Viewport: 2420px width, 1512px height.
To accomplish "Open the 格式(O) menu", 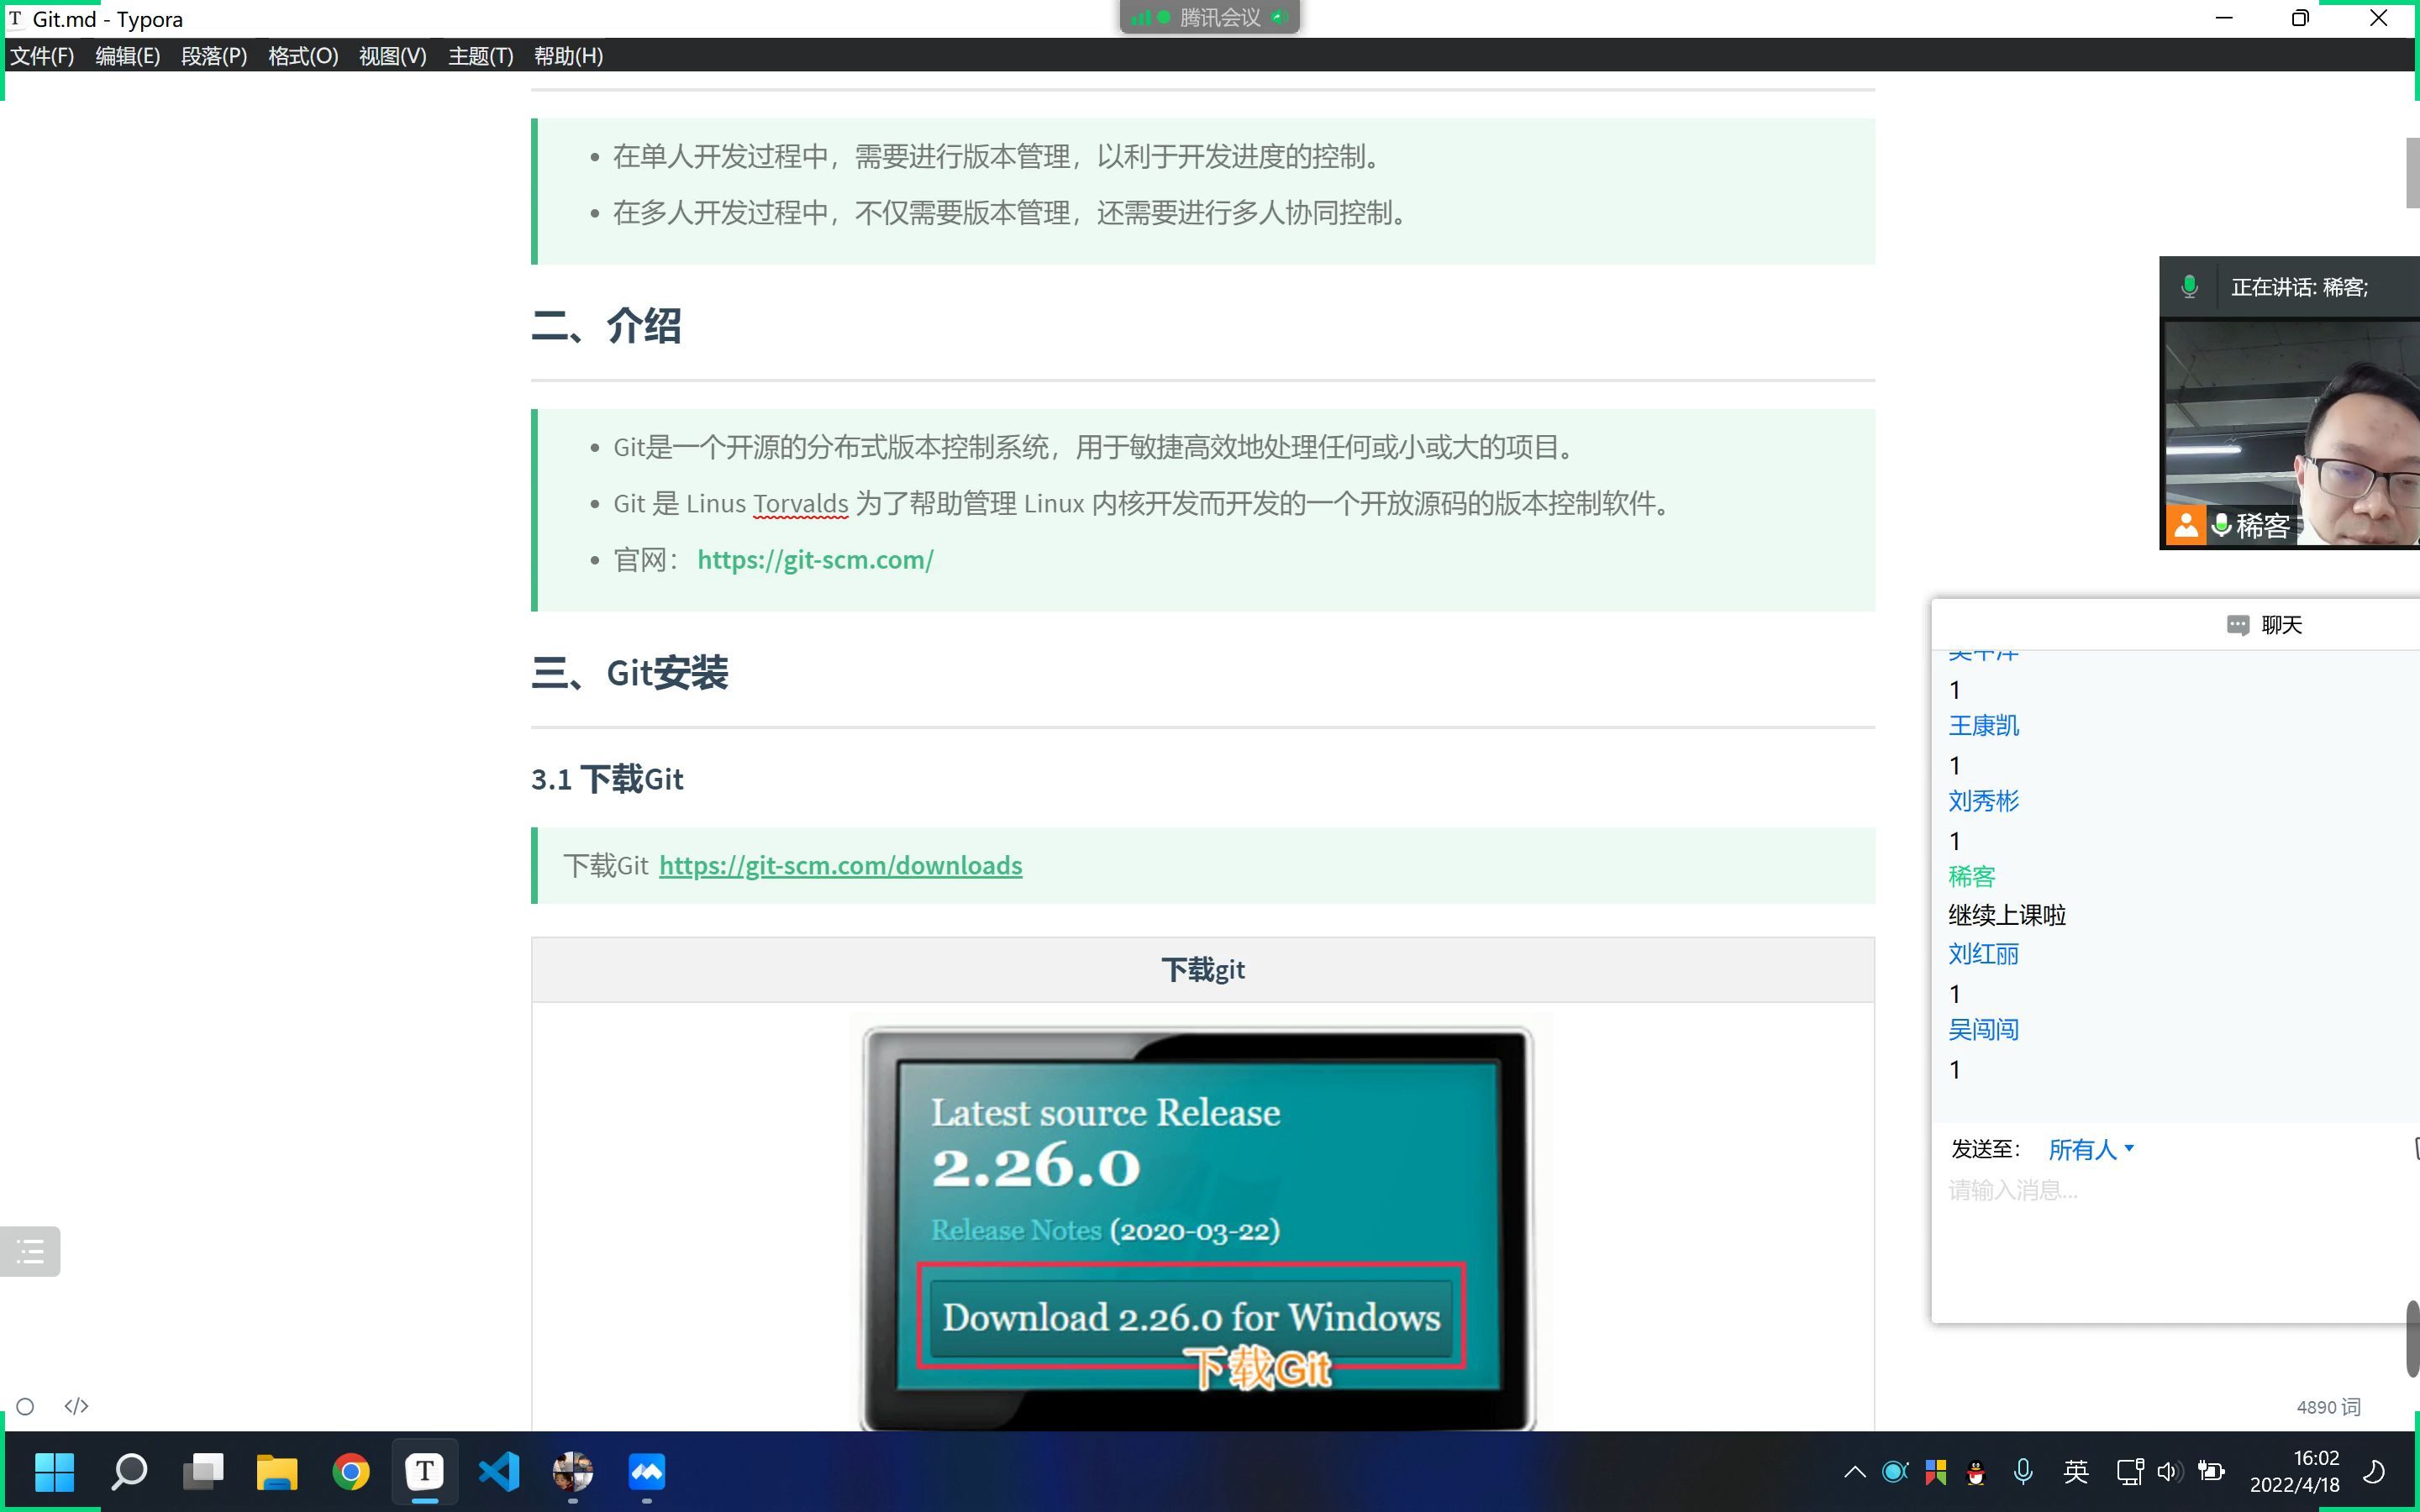I will [x=302, y=56].
